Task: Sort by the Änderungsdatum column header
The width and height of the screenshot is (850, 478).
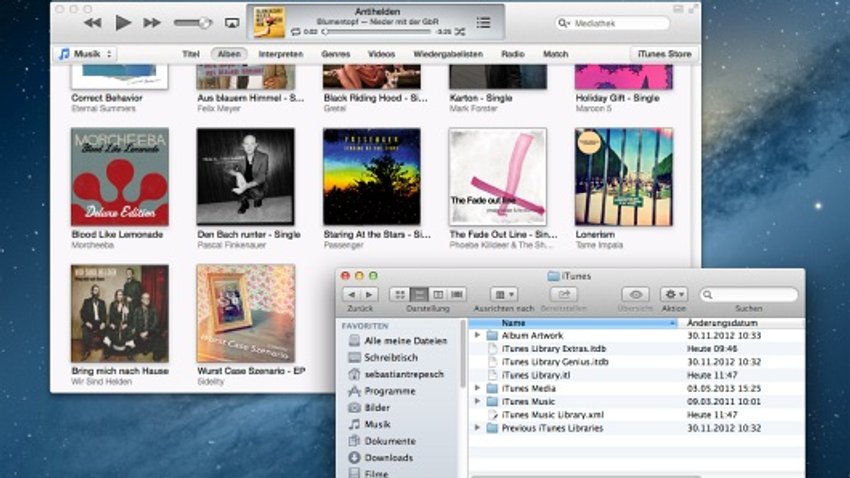Action: [x=742, y=323]
